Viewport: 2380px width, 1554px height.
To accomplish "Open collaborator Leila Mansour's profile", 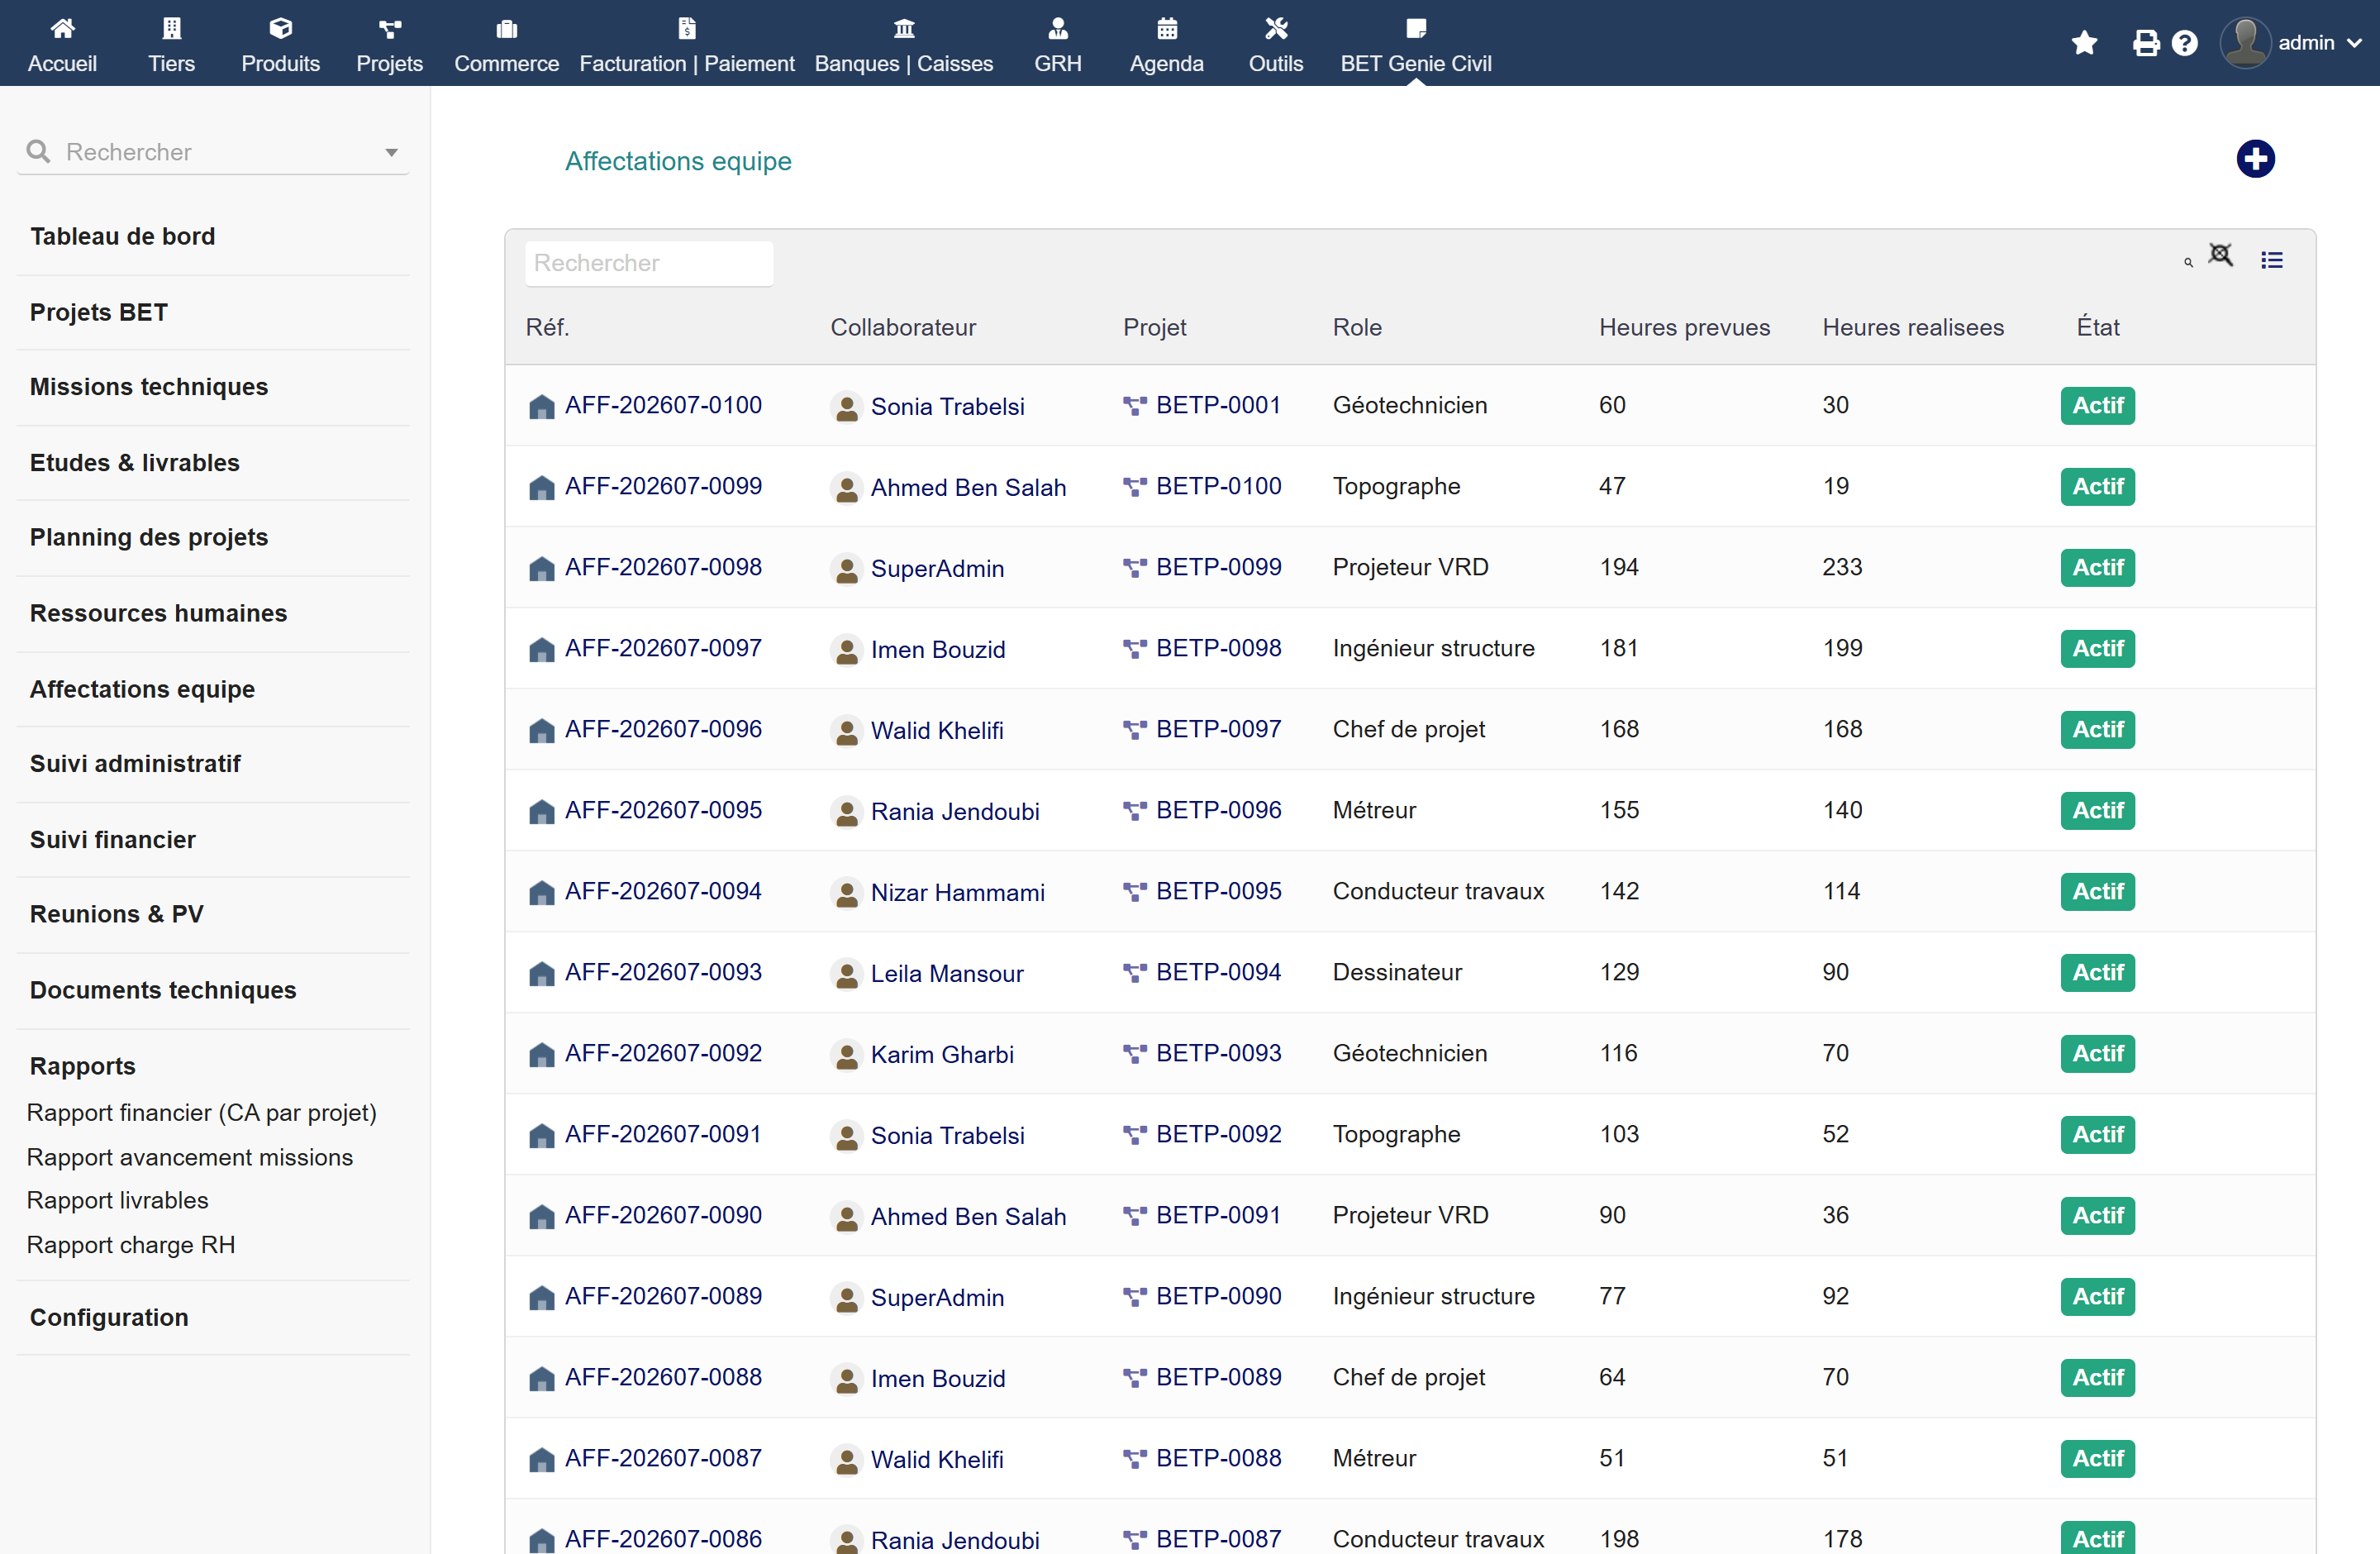I will click(946, 973).
